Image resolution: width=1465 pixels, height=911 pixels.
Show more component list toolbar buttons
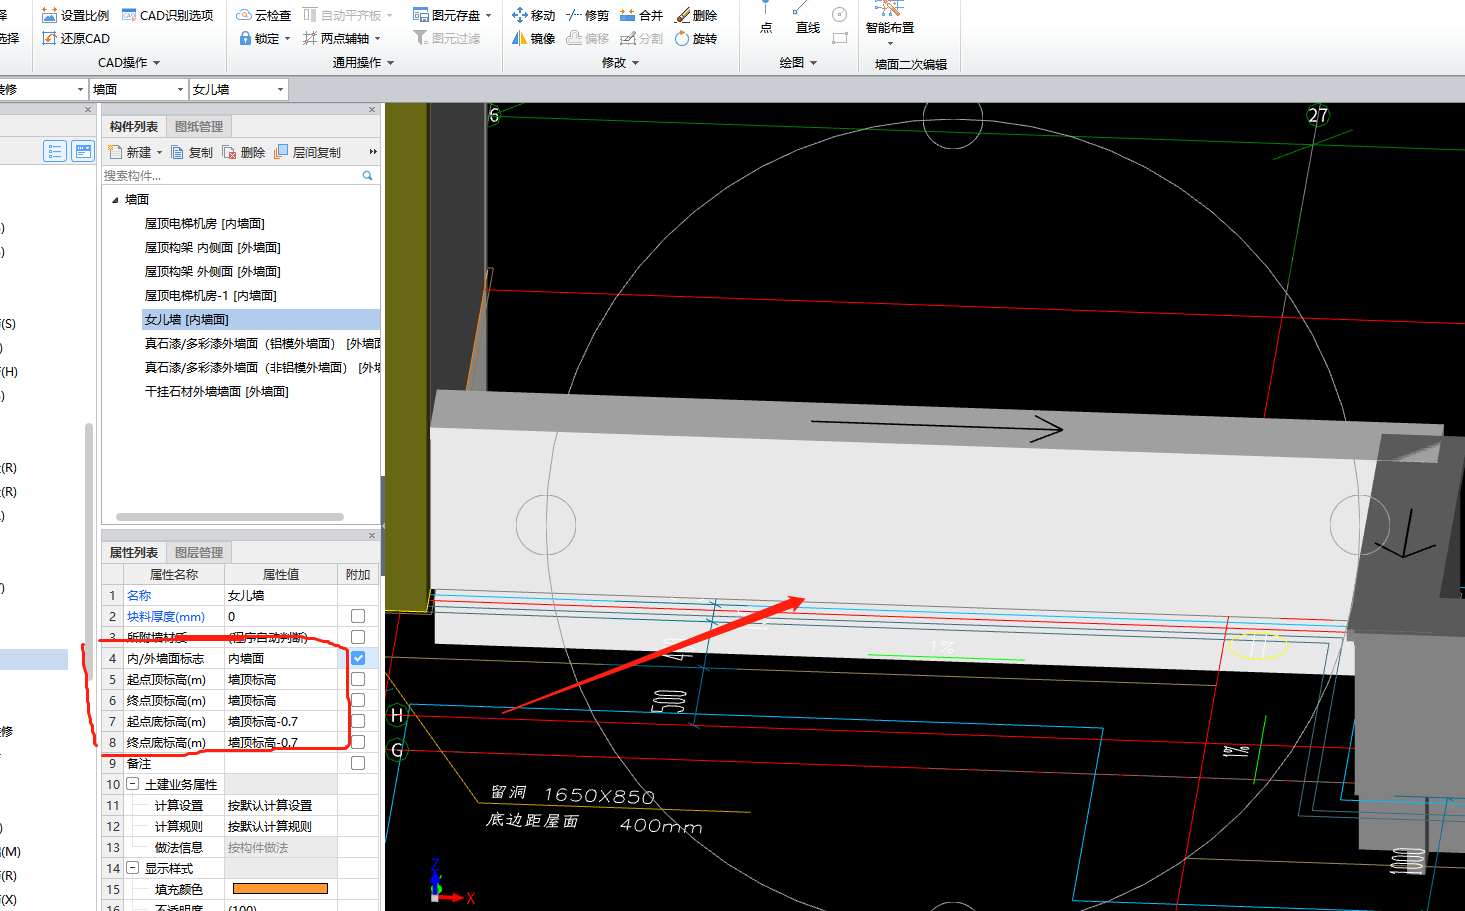tap(373, 152)
